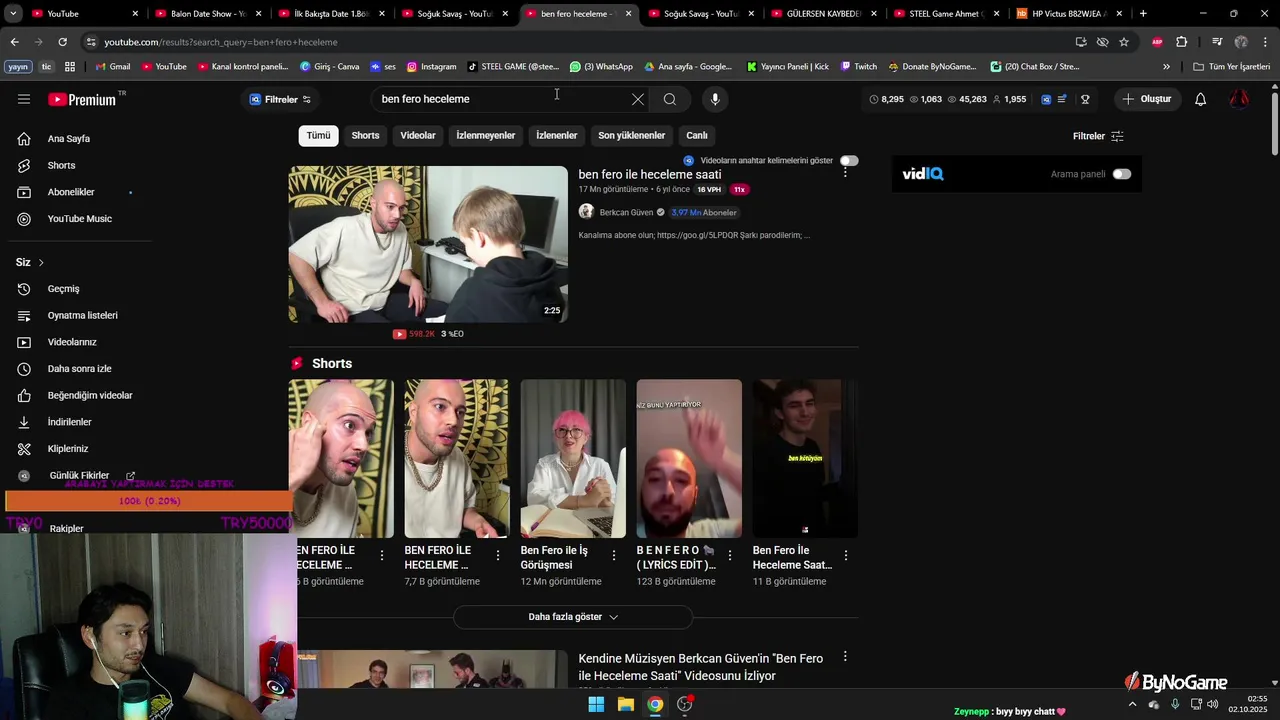The height and width of the screenshot is (720, 1280).
Task: Bookmark this page with the star icon
Action: pos(1124,42)
